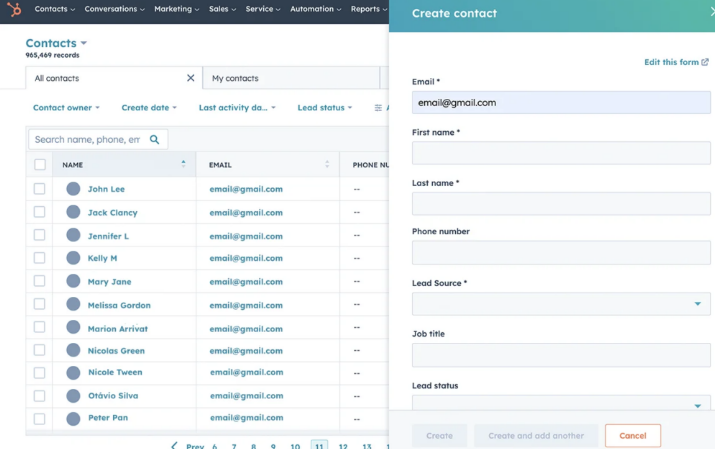Click the external link icon beside Edit this form
The image size is (715, 449).
(705, 62)
